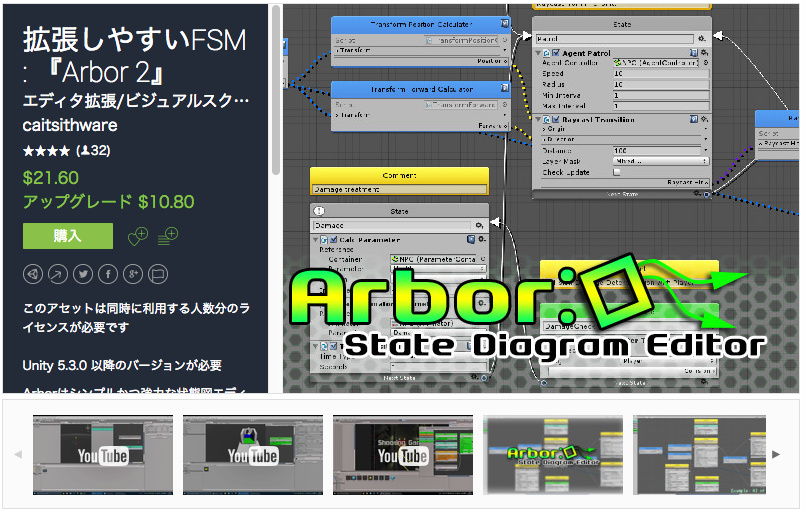
Task: Click the Transform Forward Calculator help icon
Action: 505,89
